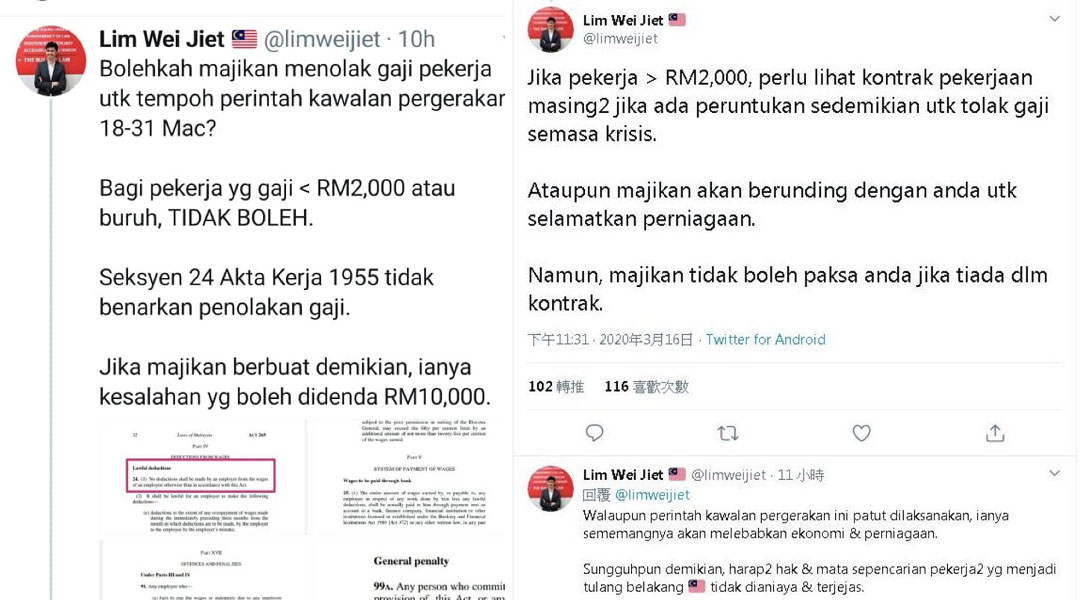
Task: View the 116 likes list
Action: [x=647, y=386]
